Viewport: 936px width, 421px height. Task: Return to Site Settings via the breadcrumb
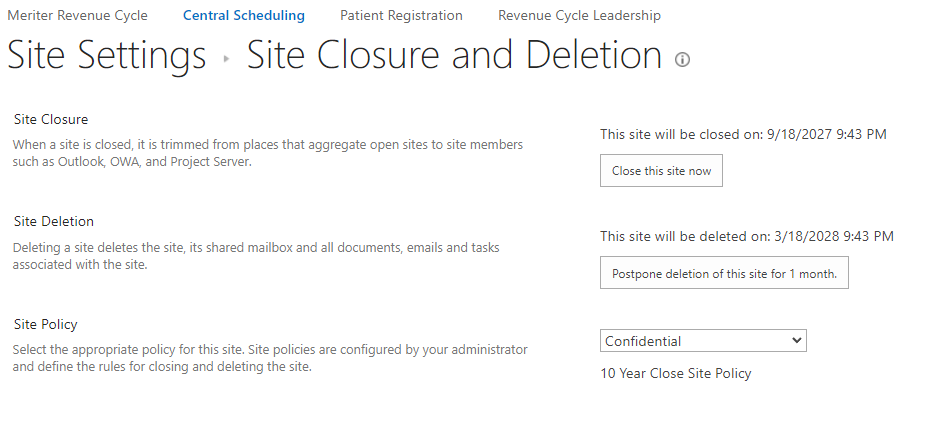(x=107, y=55)
